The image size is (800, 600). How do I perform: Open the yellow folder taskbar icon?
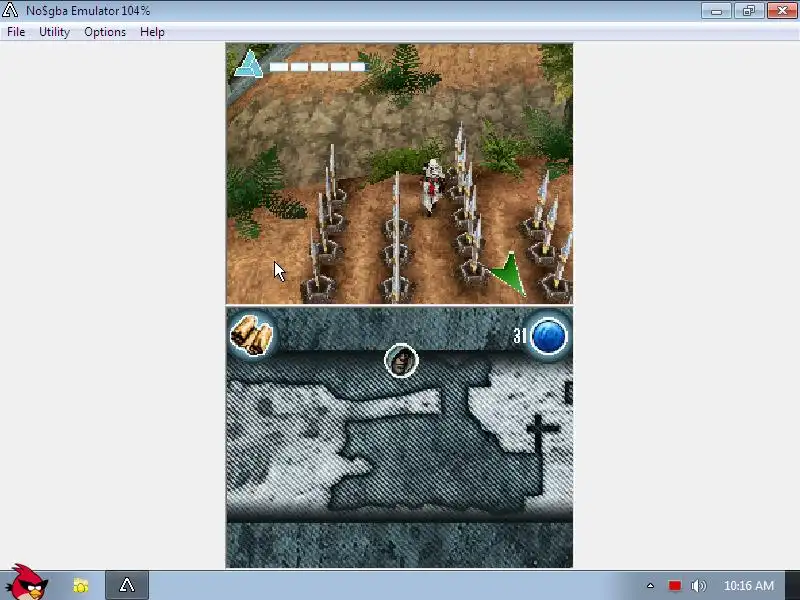click(x=81, y=585)
